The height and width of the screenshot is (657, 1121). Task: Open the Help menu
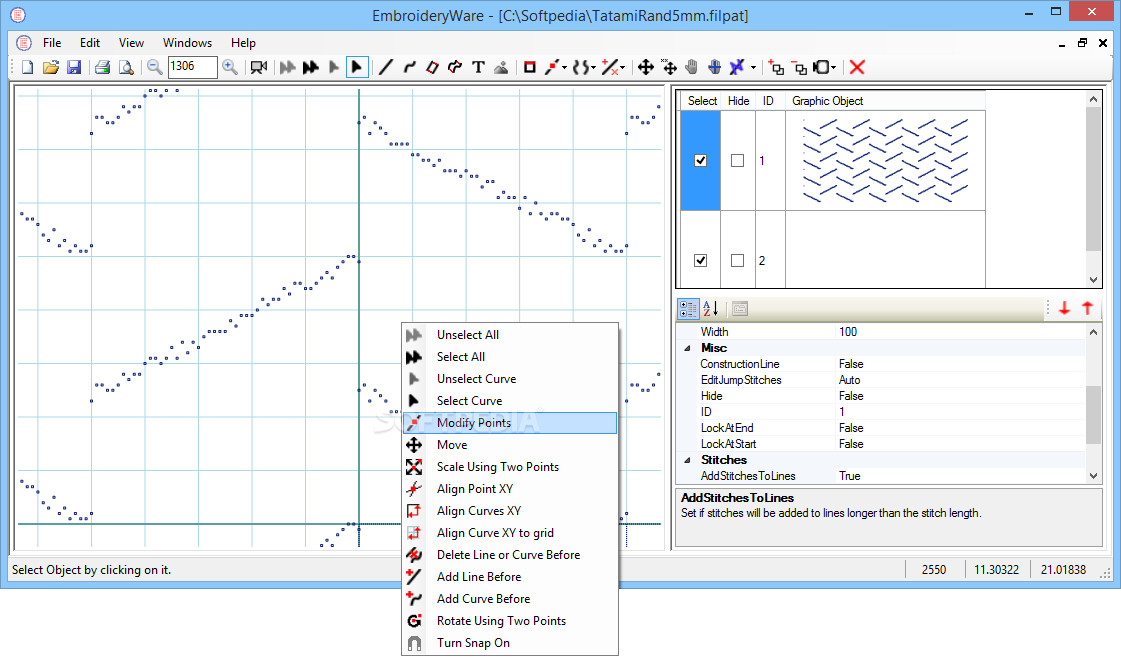point(243,43)
